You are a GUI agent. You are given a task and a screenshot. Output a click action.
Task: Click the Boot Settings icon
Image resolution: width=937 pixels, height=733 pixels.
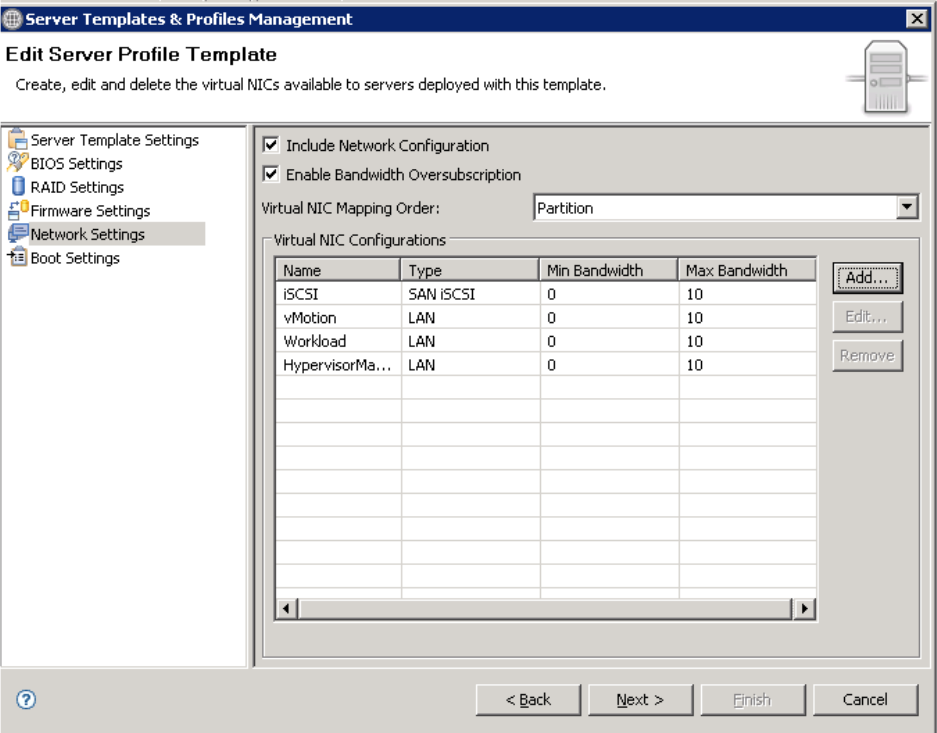pyautogui.click(x=19, y=258)
